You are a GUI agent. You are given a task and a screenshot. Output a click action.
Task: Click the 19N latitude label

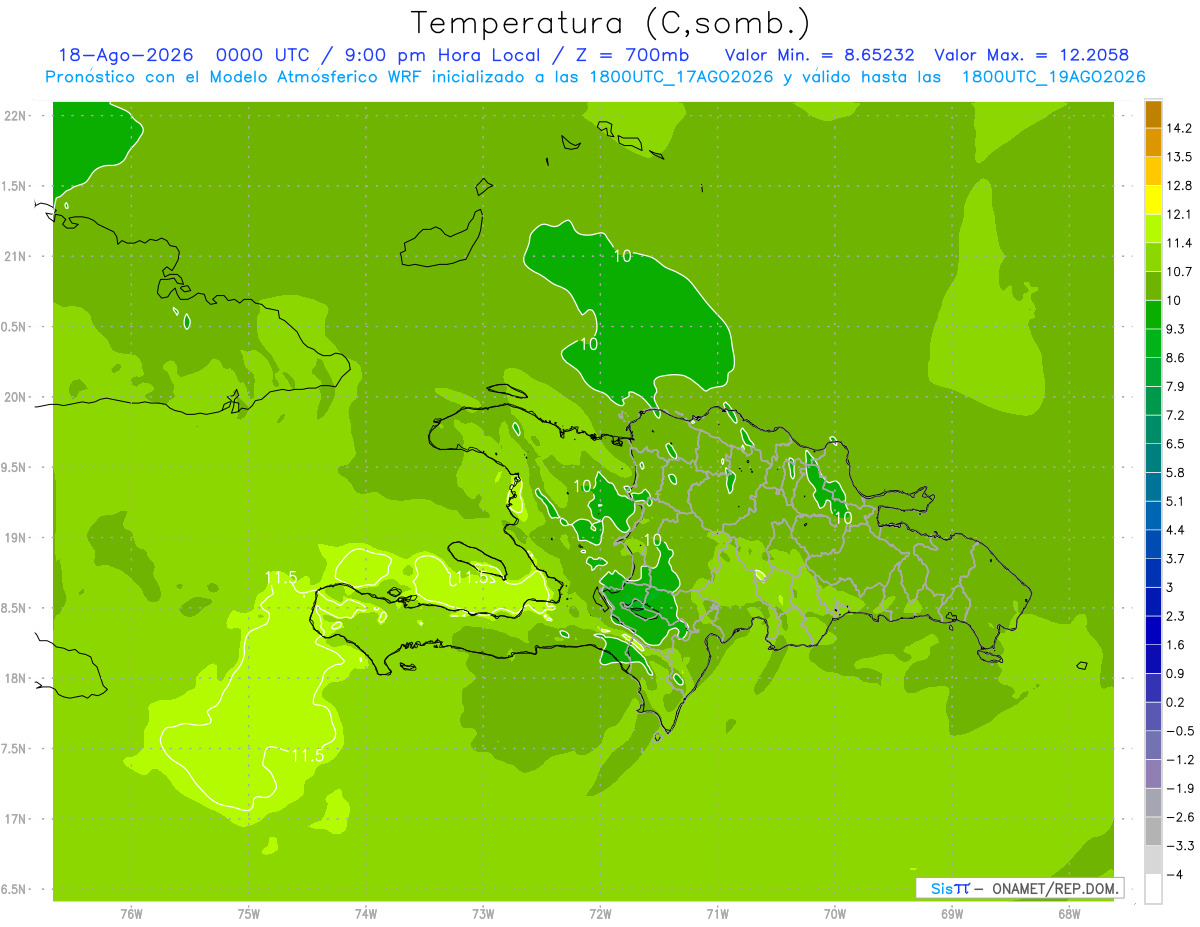pos(16,538)
